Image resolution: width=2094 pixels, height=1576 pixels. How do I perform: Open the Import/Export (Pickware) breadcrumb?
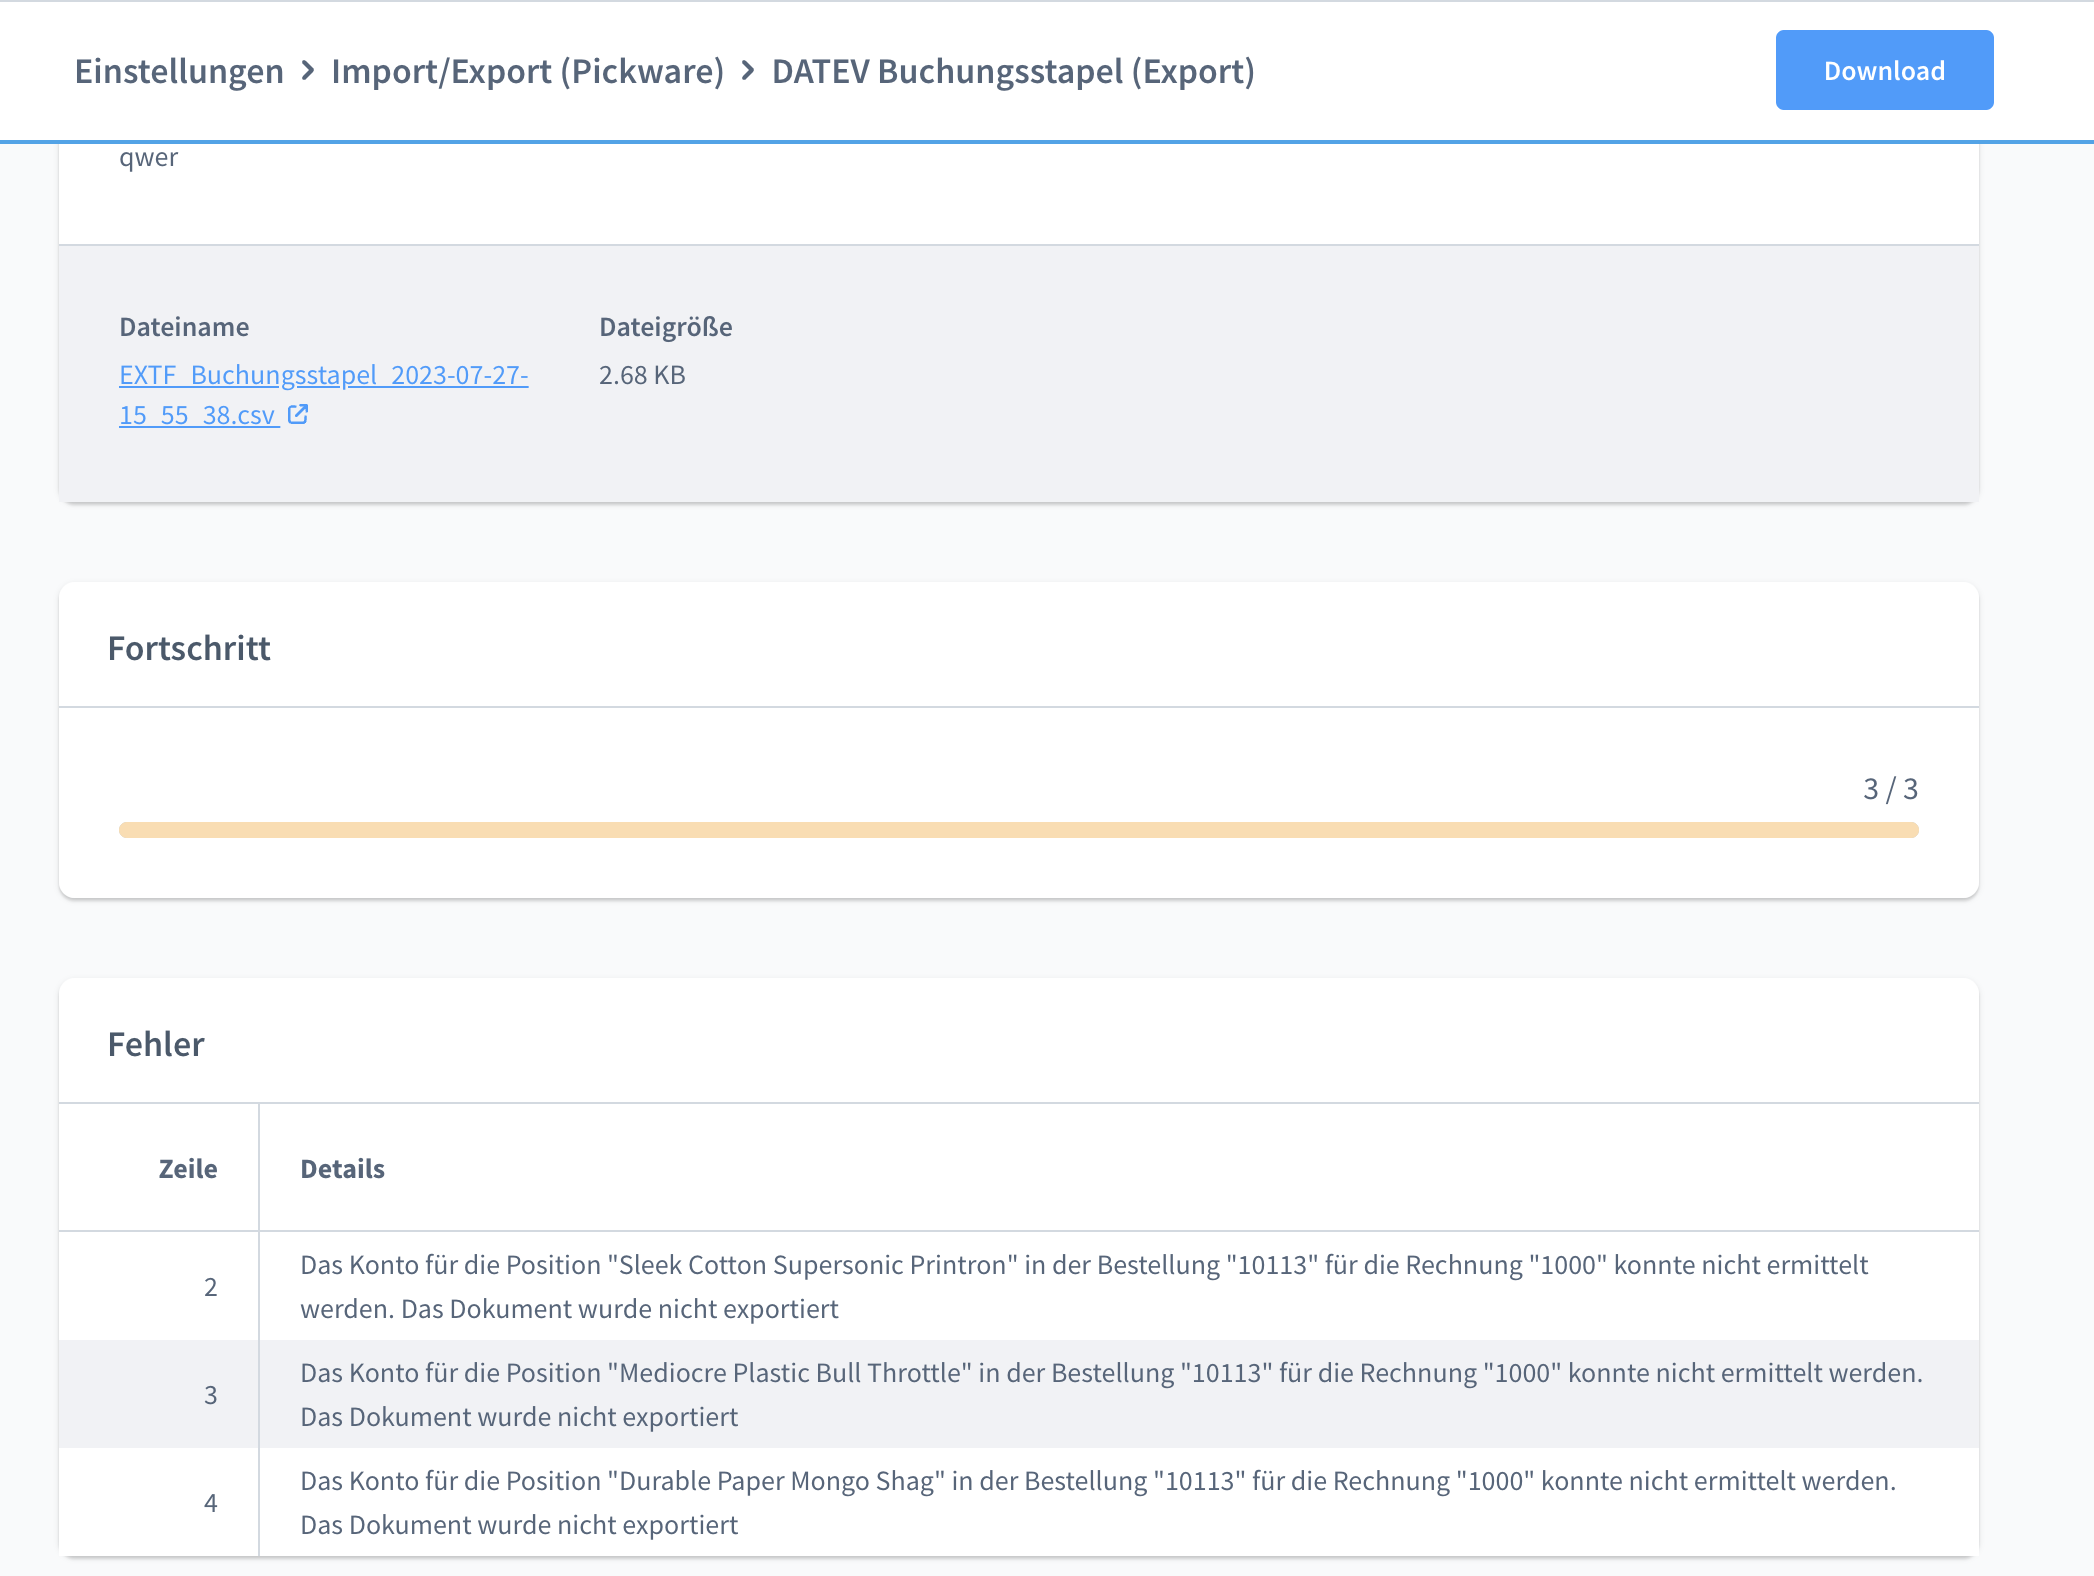[x=527, y=71]
